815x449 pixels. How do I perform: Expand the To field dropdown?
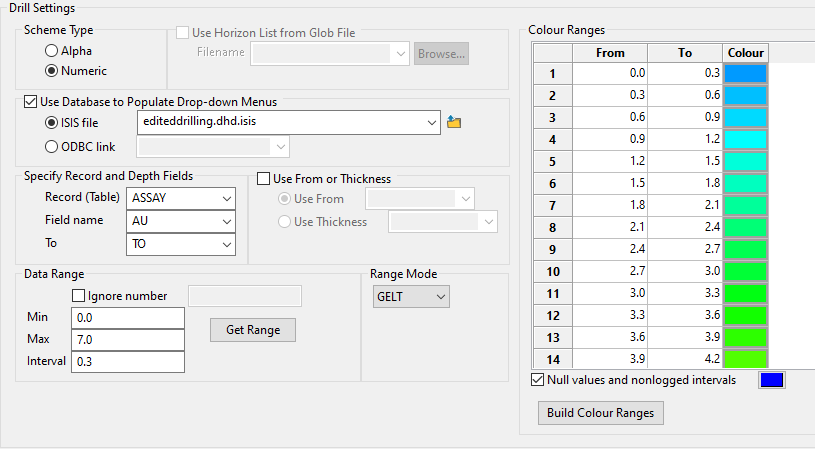pos(227,243)
